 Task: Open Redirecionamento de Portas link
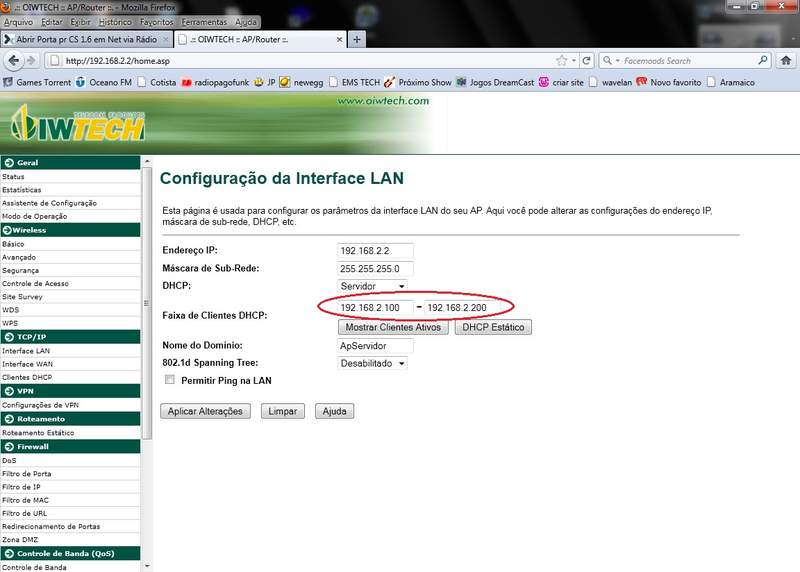click(x=51, y=527)
